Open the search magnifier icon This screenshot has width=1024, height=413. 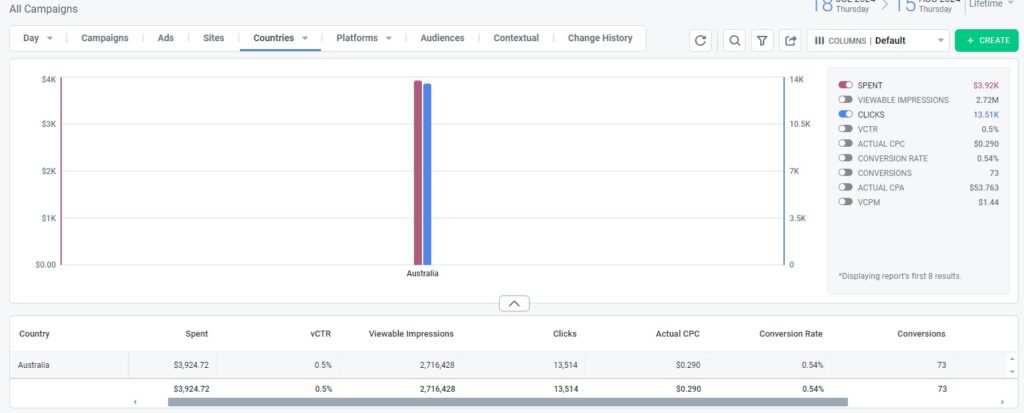pyautogui.click(x=735, y=41)
